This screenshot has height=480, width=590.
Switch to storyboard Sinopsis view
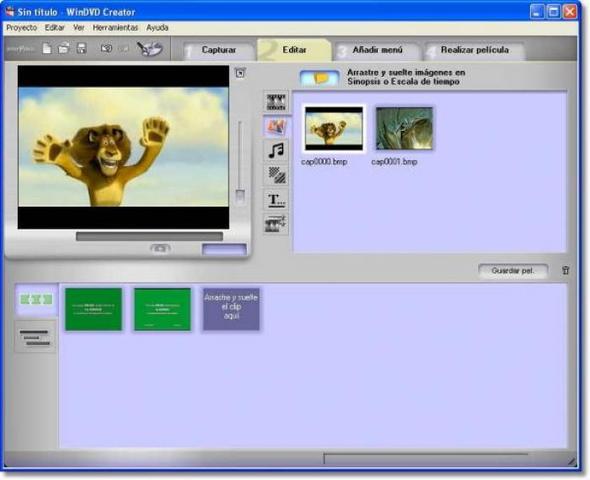click(x=36, y=299)
